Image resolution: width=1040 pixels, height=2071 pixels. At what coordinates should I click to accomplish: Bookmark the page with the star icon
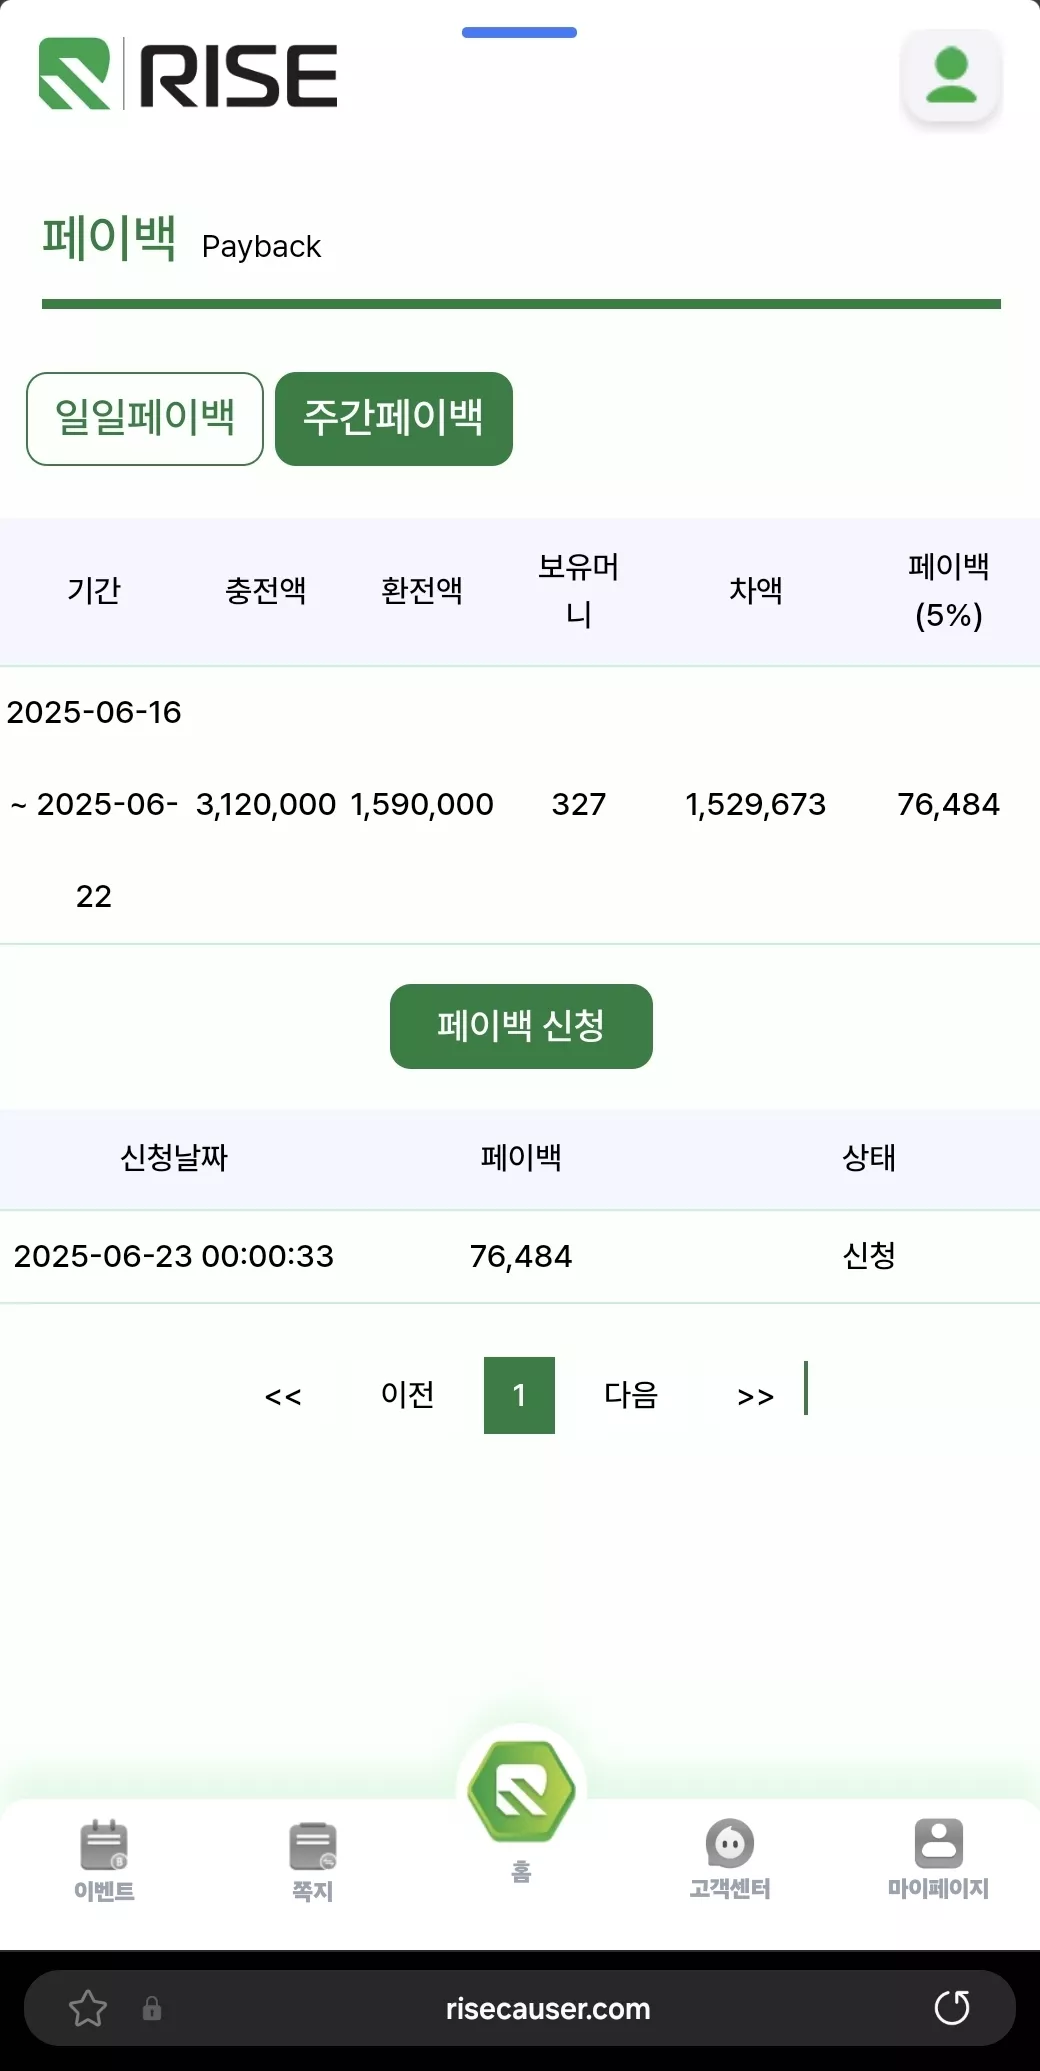click(88, 2008)
